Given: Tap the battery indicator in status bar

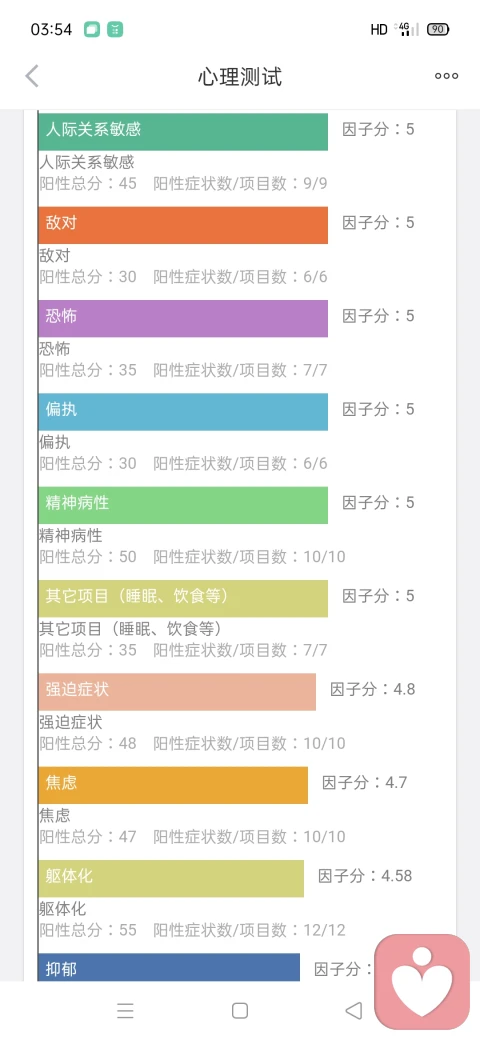Looking at the screenshot, I should [x=438, y=29].
